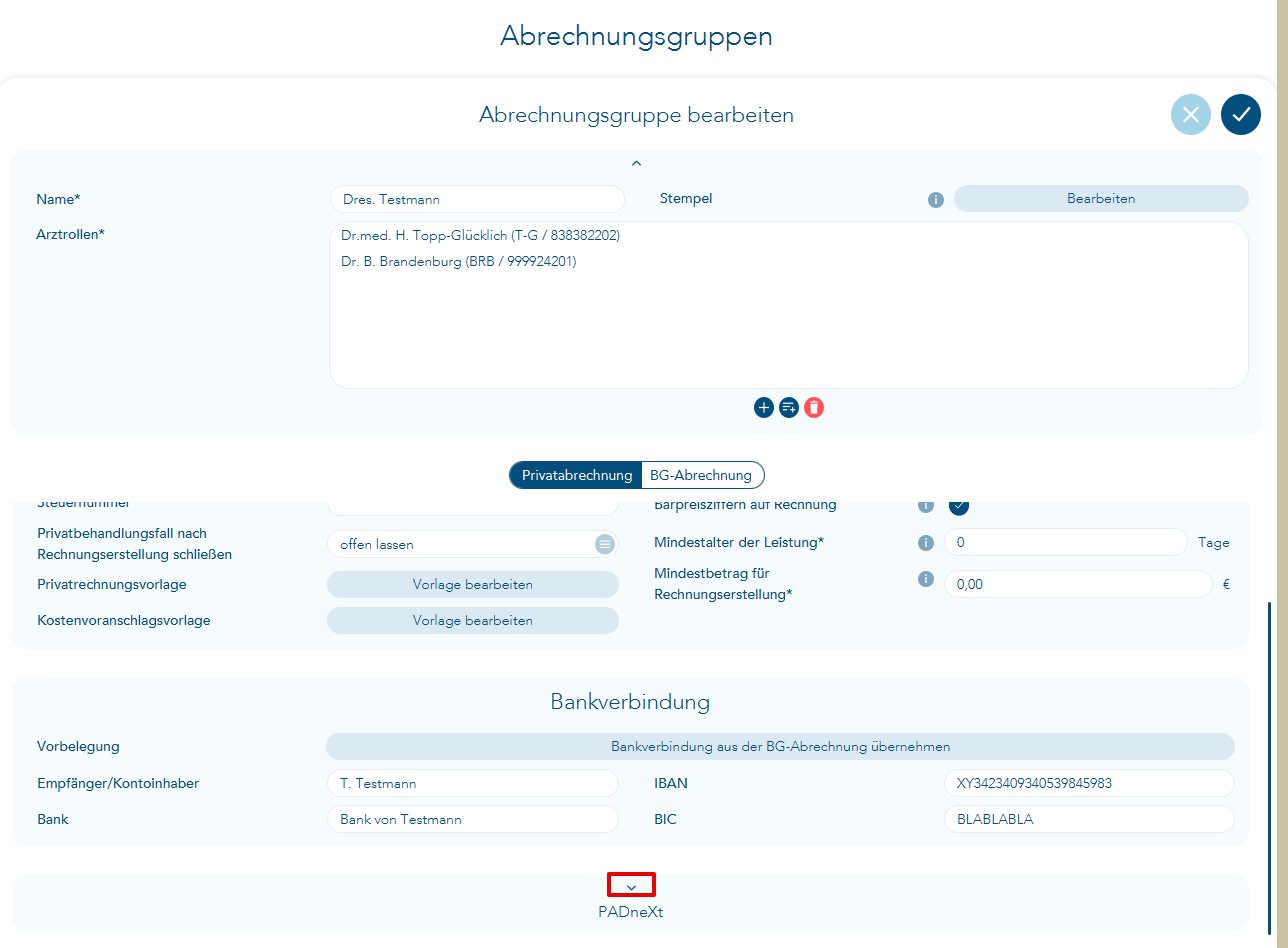This screenshot has height=948, width=1288.
Task: Click the add-from-list icon below Arztrollen
Action: click(789, 407)
